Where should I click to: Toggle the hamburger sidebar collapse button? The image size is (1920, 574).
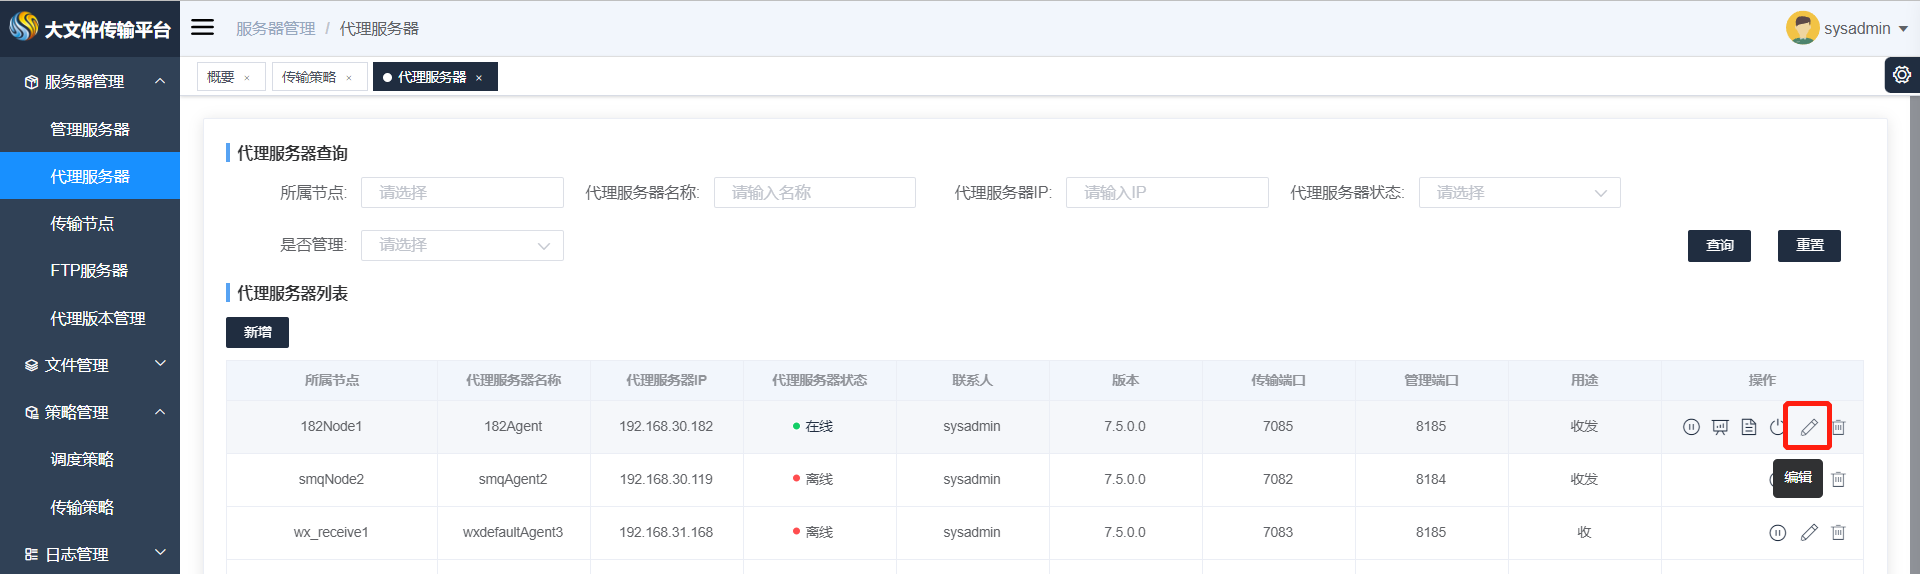(x=203, y=27)
